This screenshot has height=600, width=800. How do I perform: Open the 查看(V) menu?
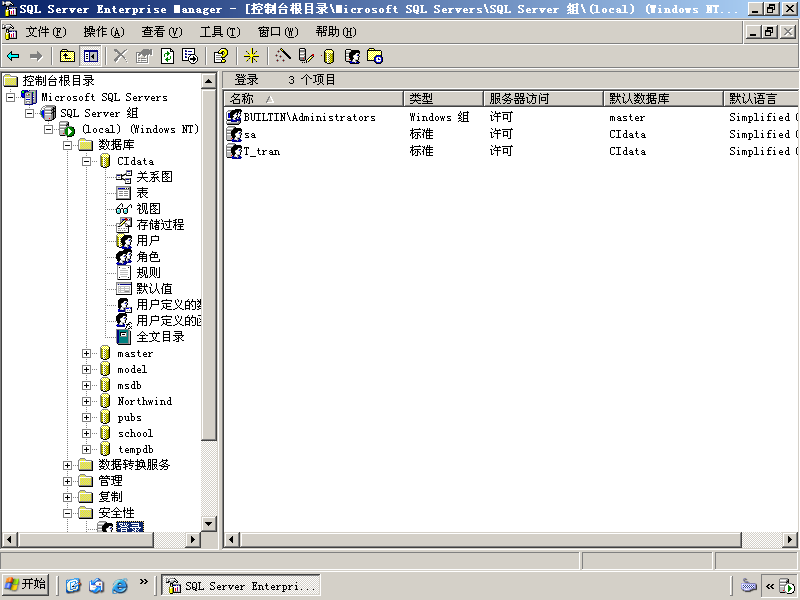(x=162, y=32)
